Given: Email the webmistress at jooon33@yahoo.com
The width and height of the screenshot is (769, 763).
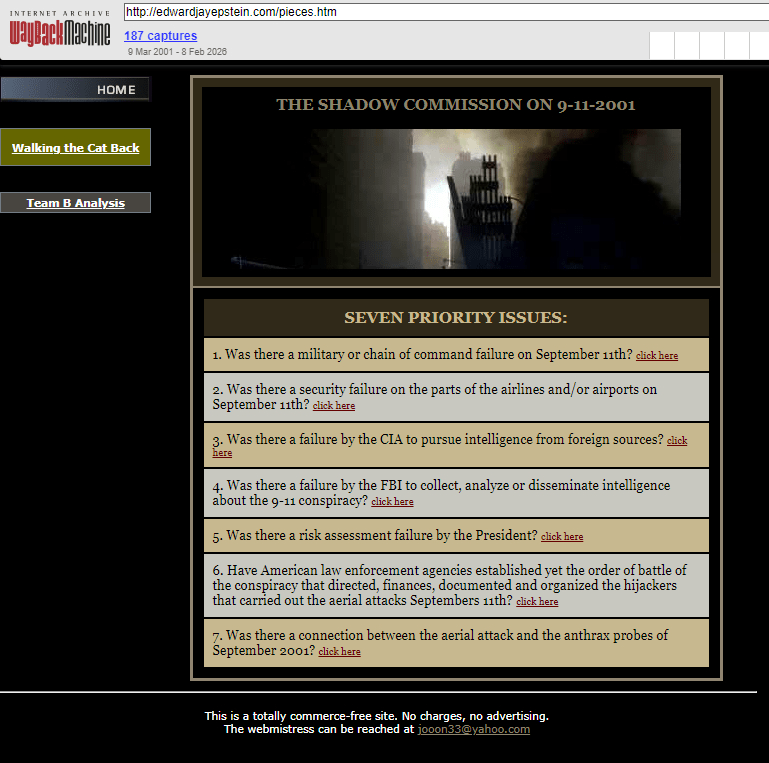Looking at the screenshot, I should tap(473, 730).
